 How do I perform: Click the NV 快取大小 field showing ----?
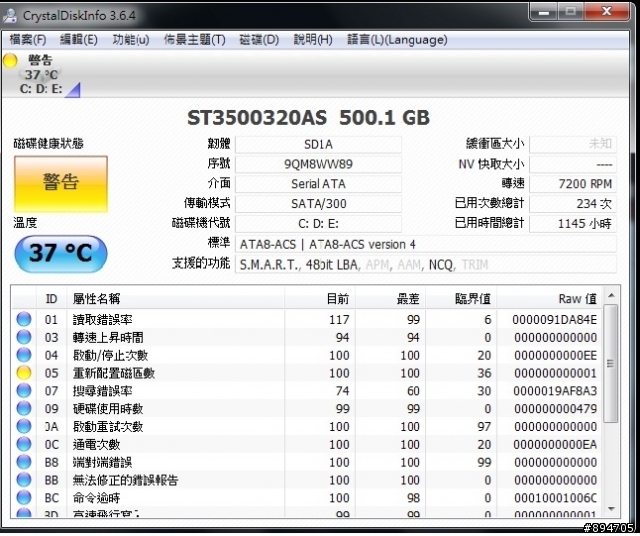coord(573,164)
